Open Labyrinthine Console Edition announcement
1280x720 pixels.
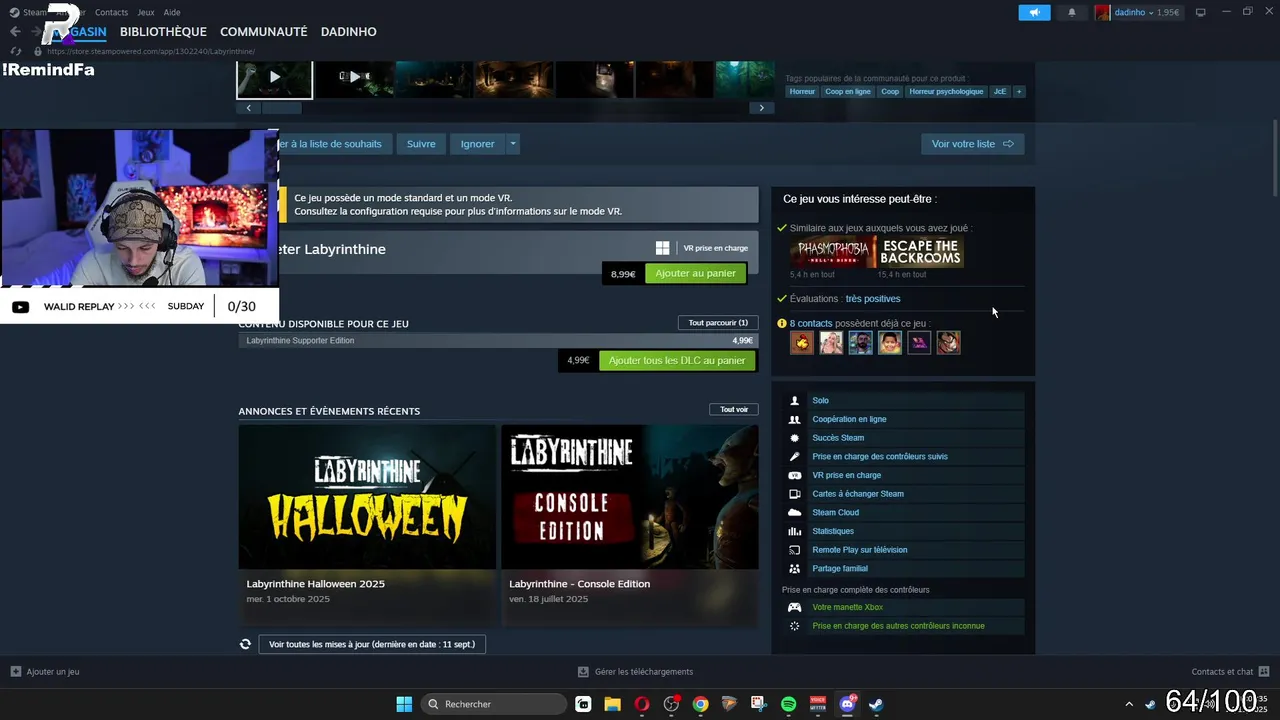630,525
